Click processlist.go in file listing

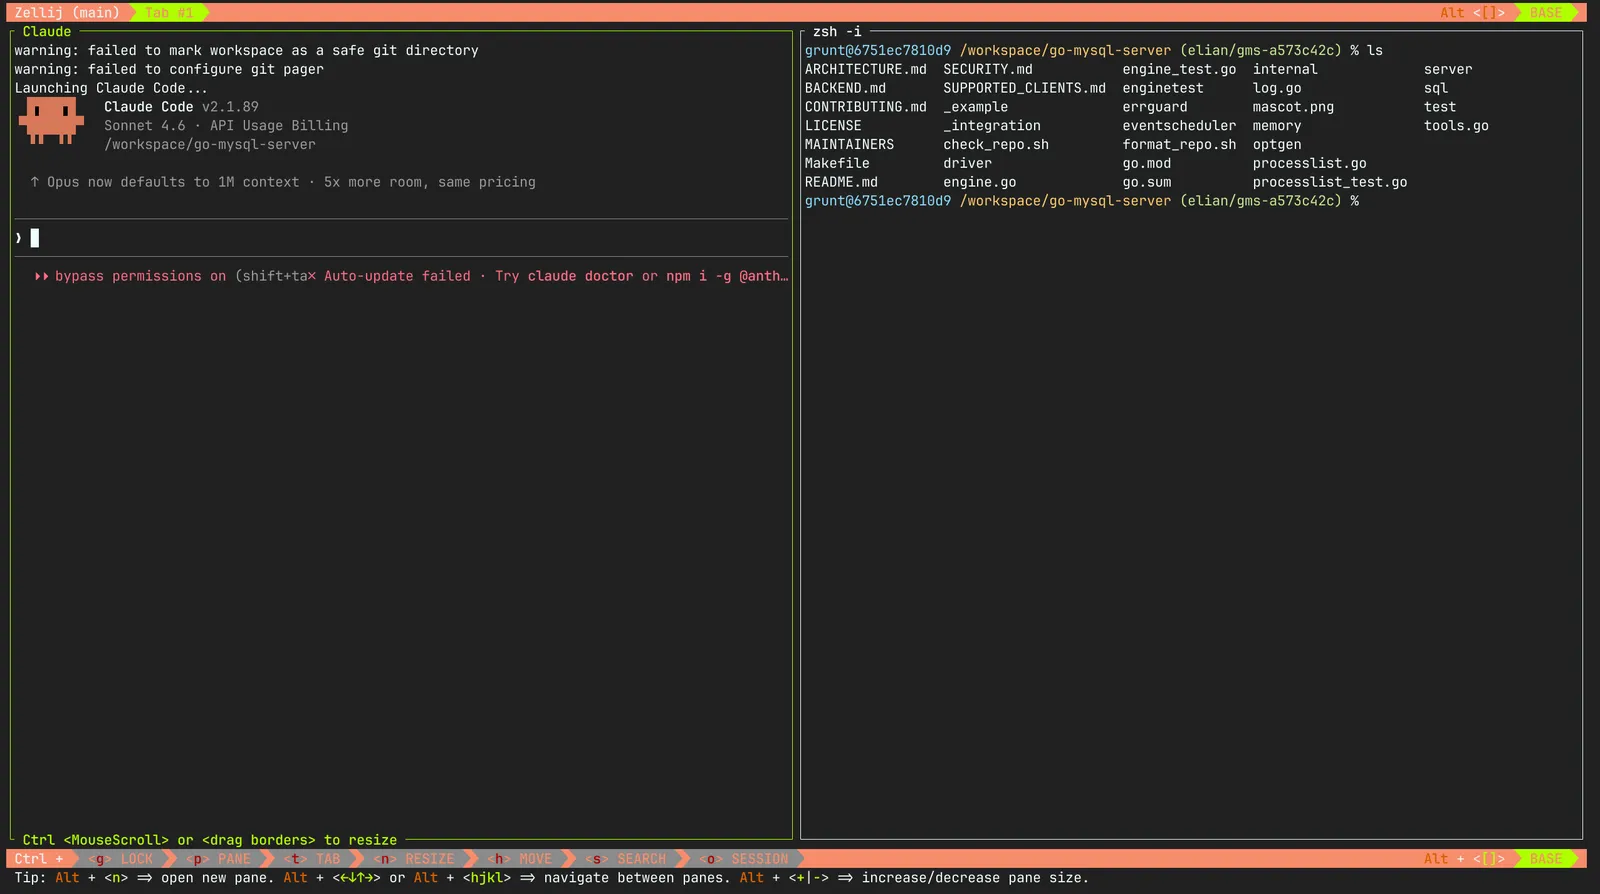[x=1310, y=163]
